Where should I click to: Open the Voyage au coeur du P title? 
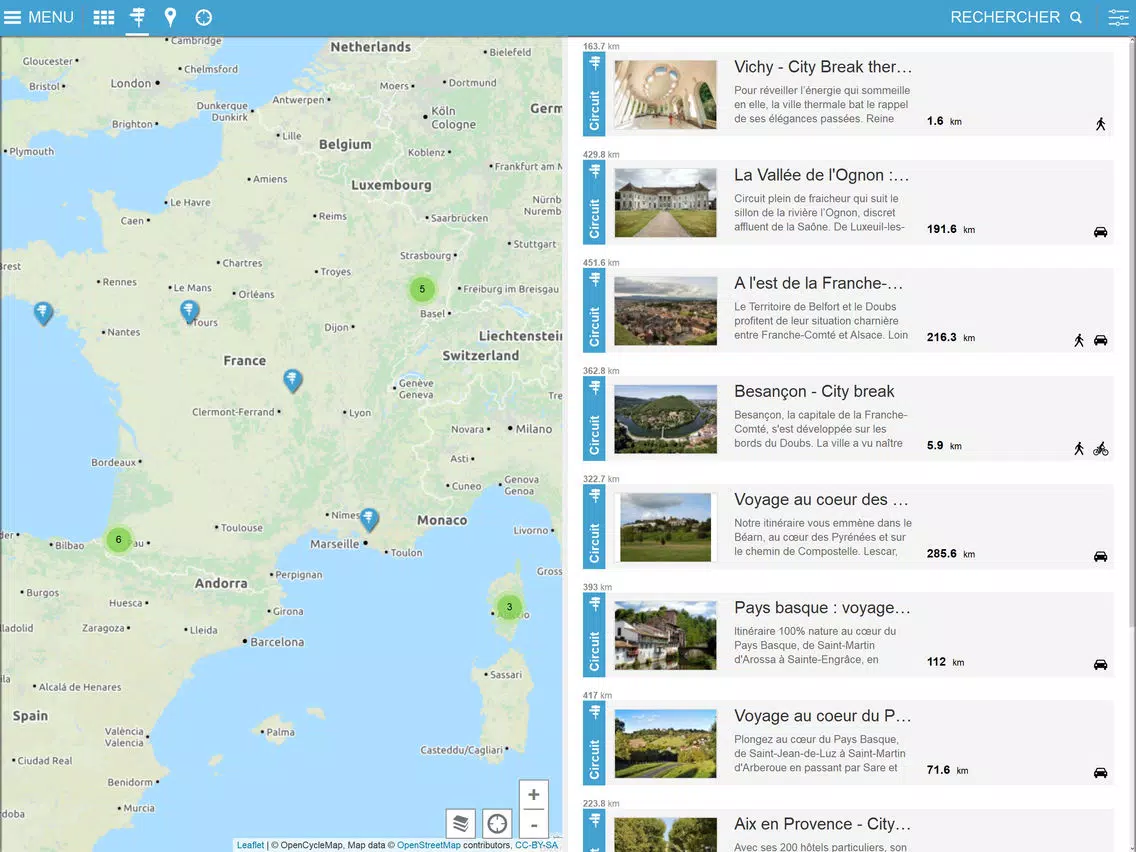click(x=822, y=716)
